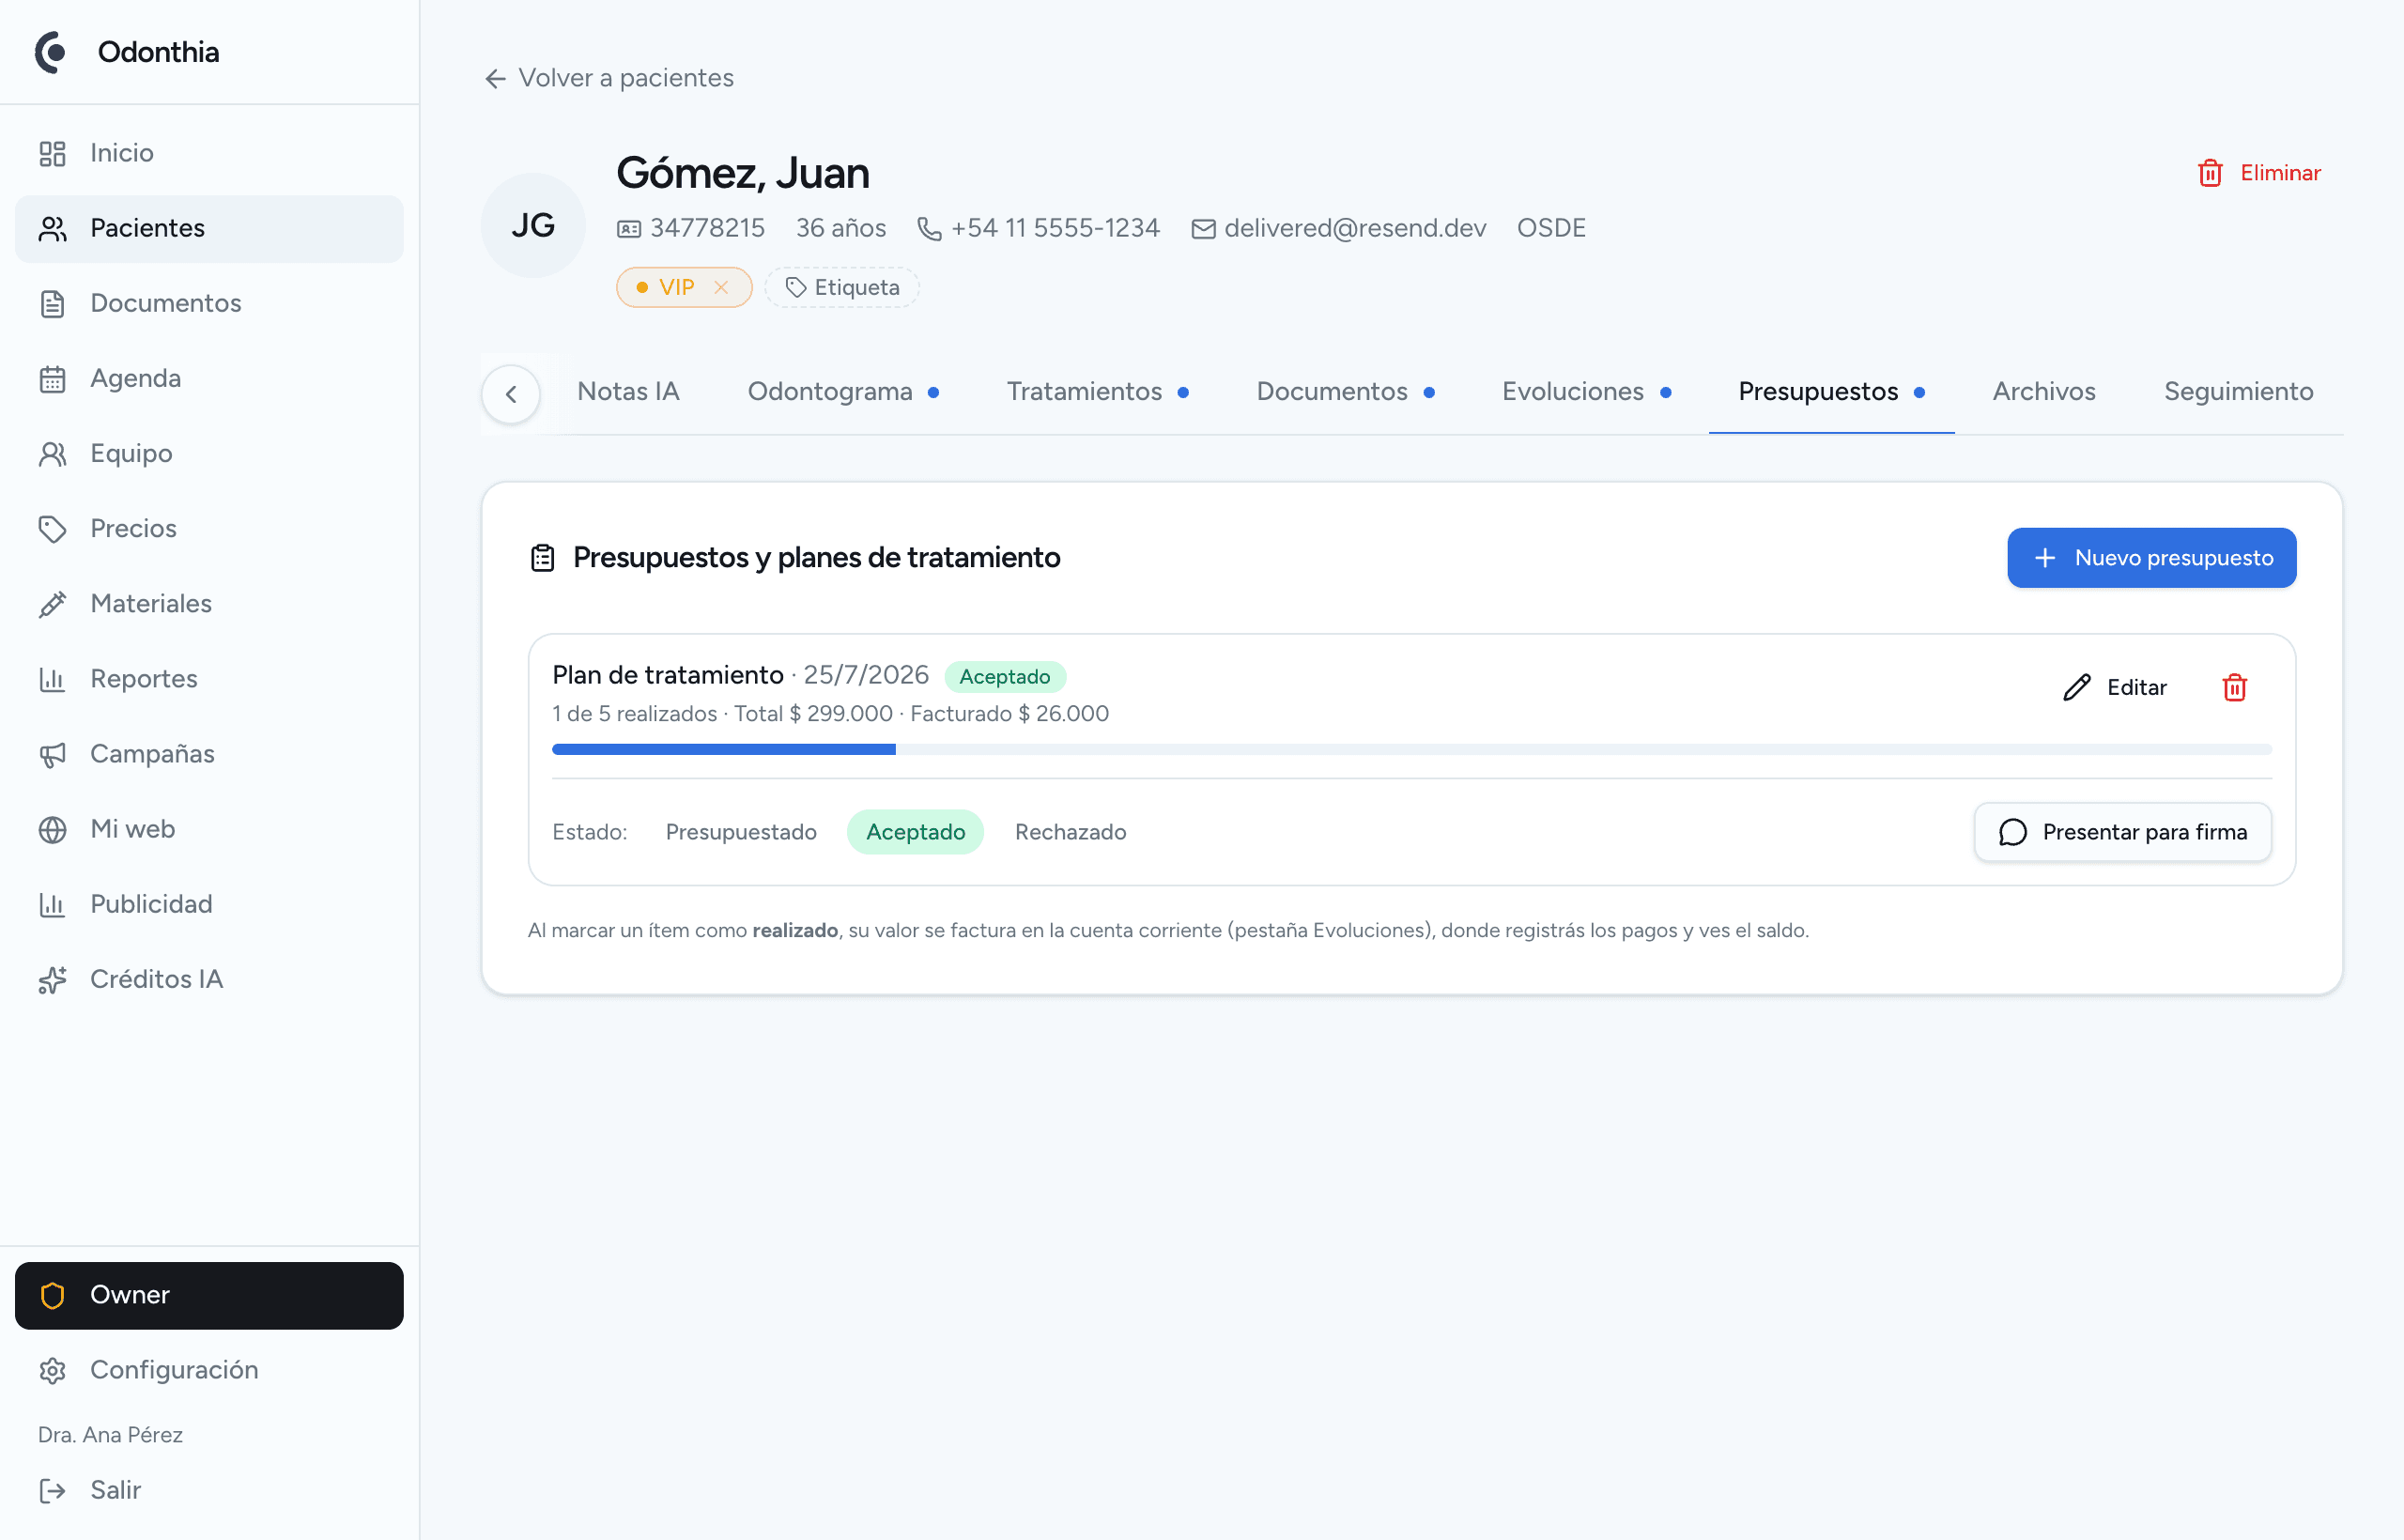2404x1540 pixels.
Task: Click the Configuración gear icon
Action: tap(52, 1370)
